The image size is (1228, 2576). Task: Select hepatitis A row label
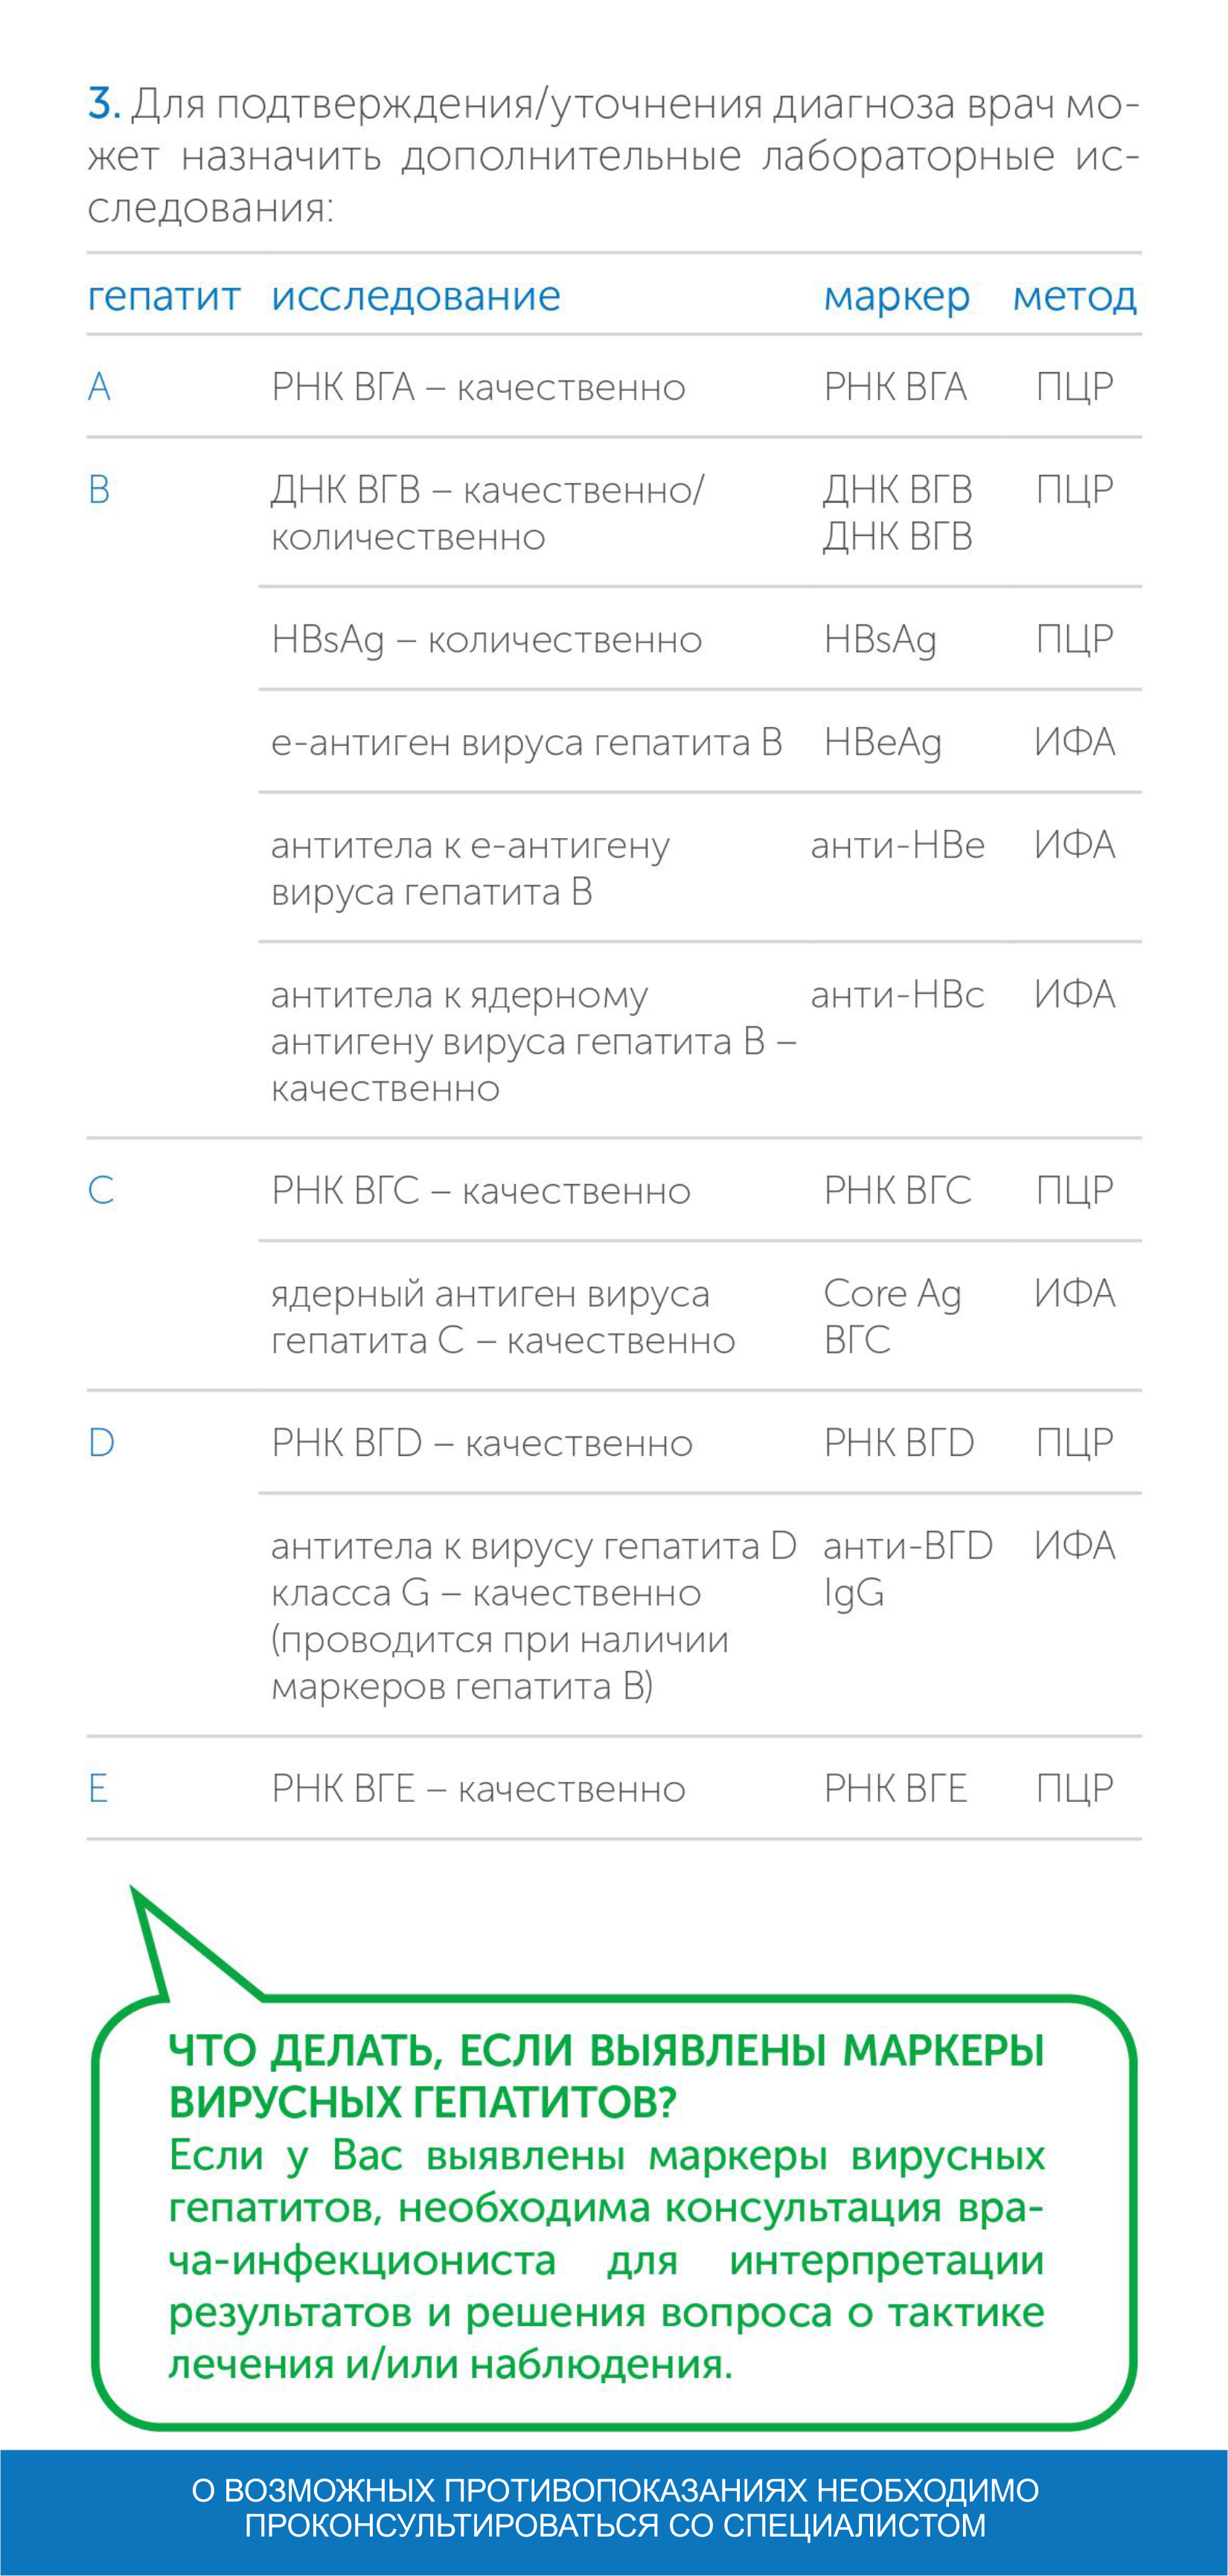tap(99, 387)
